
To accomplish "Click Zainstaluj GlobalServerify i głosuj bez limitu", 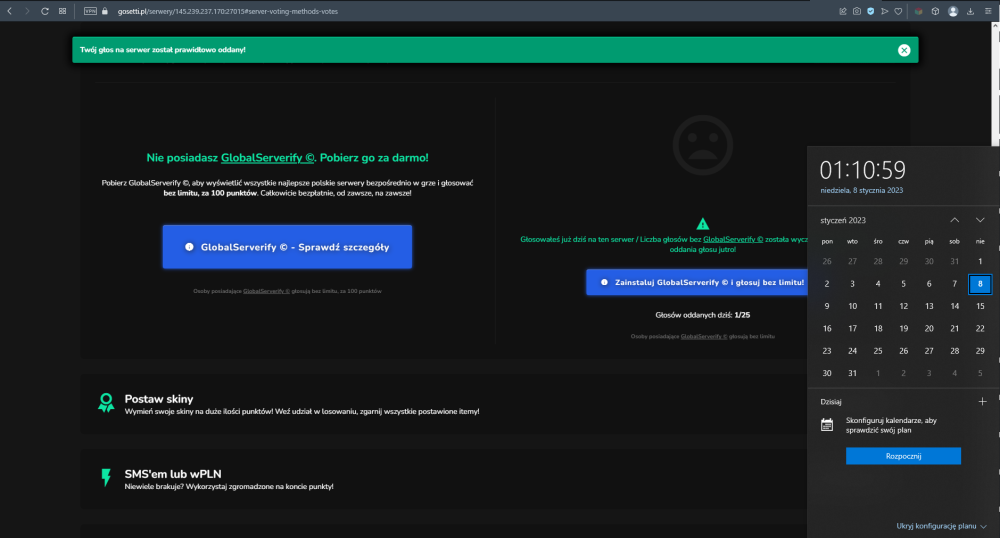I will 696,282.
